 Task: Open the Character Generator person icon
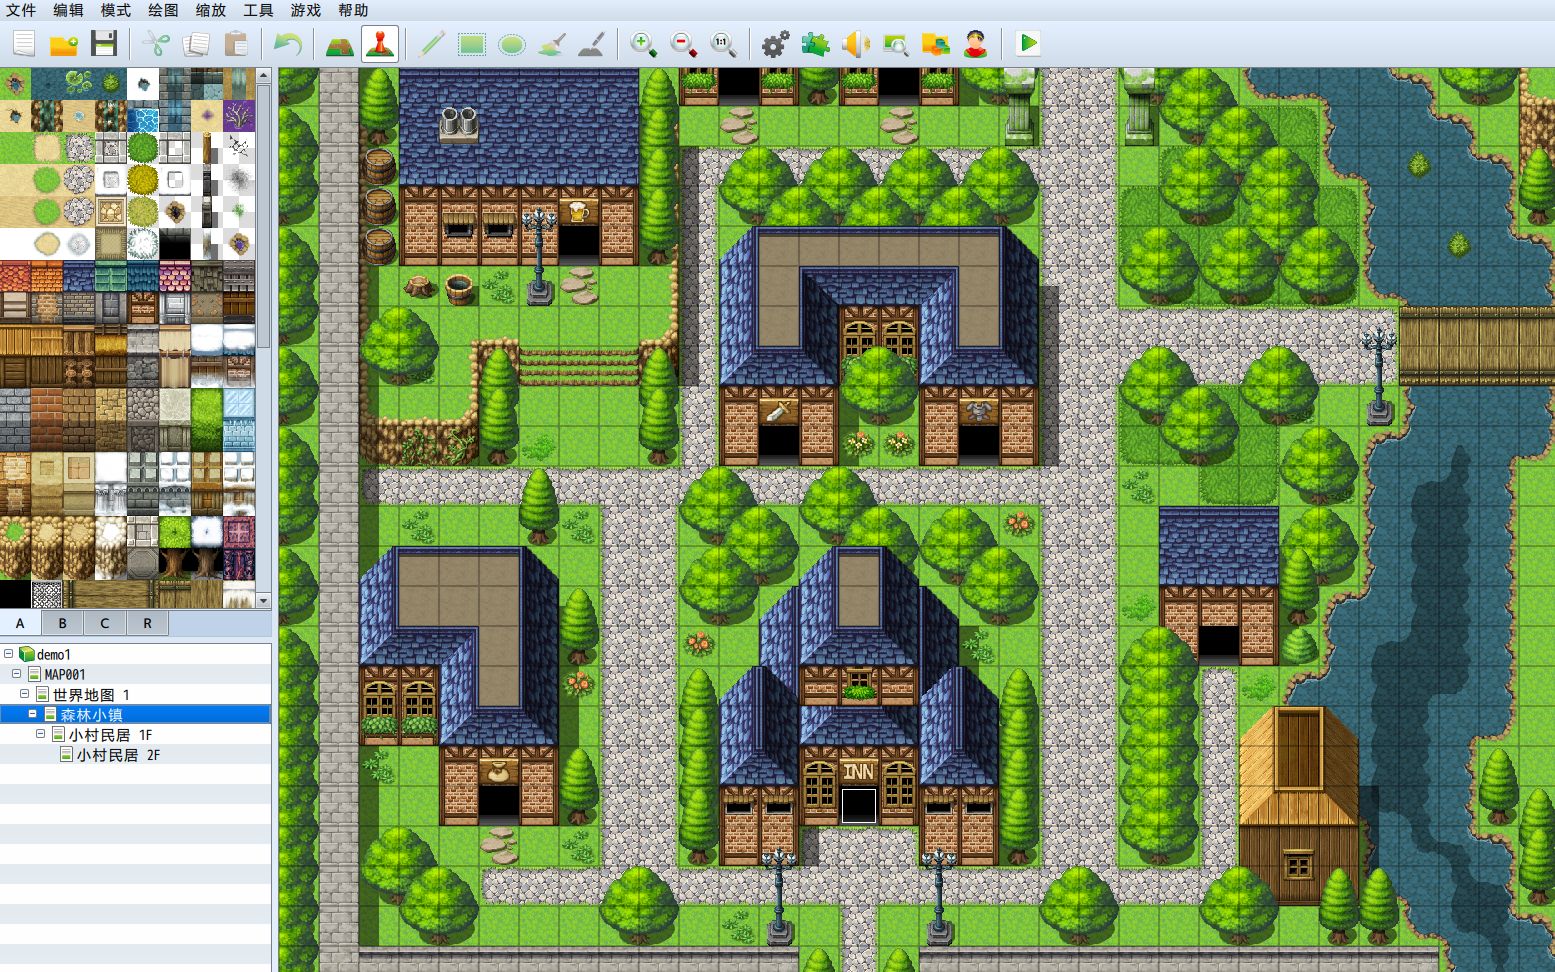(976, 44)
